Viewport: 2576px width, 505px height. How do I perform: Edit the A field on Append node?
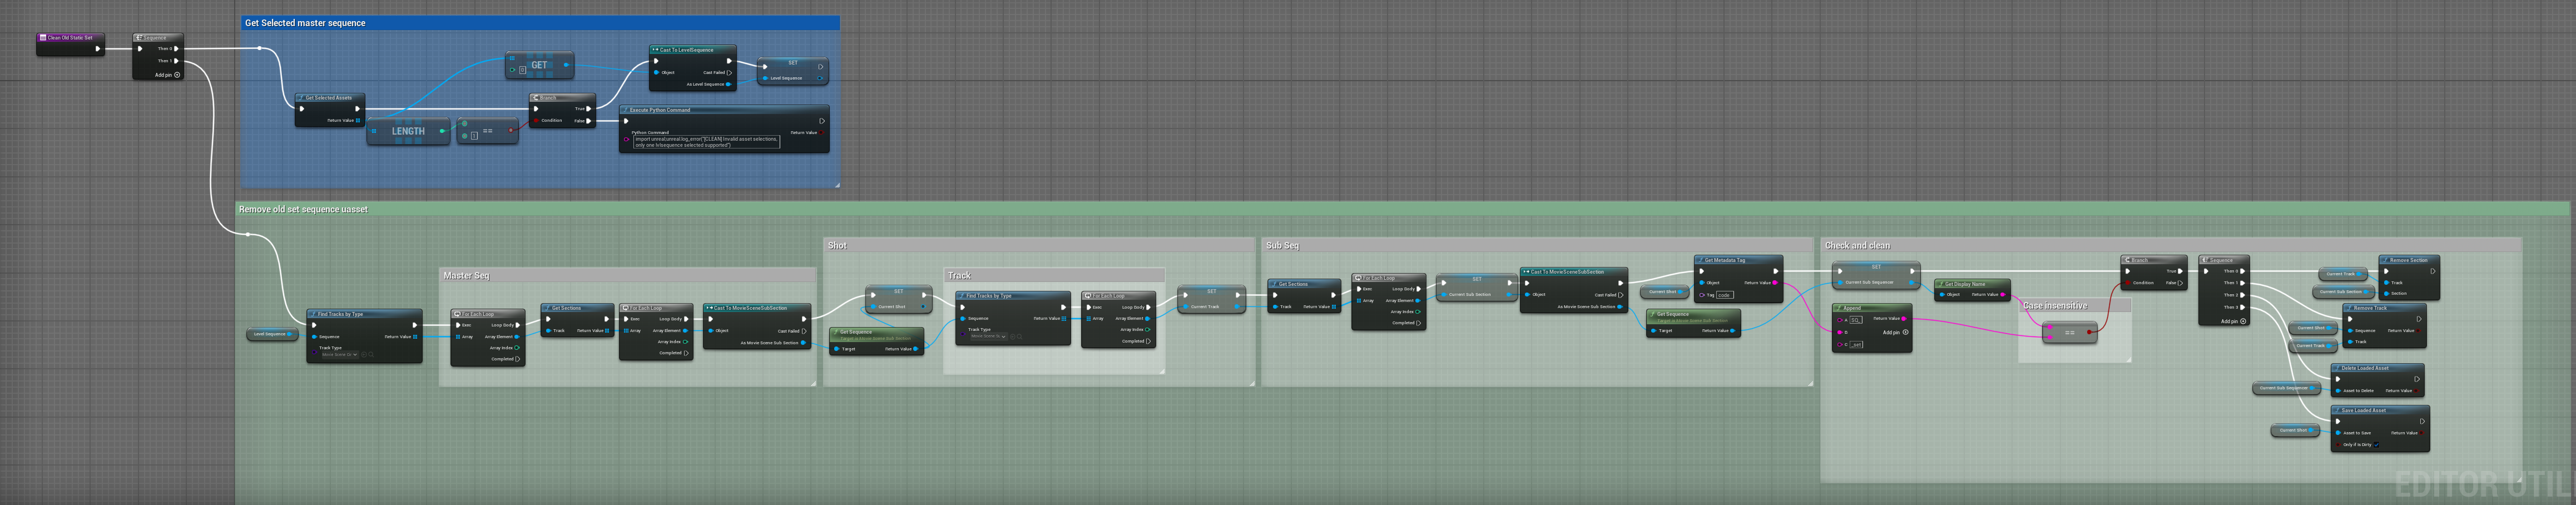(1855, 320)
